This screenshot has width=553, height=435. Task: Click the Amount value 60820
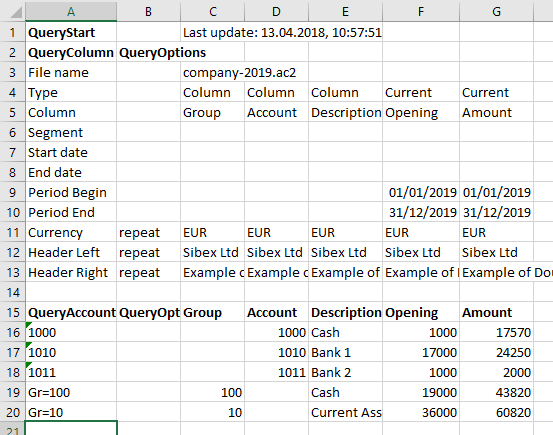(496, 412)
